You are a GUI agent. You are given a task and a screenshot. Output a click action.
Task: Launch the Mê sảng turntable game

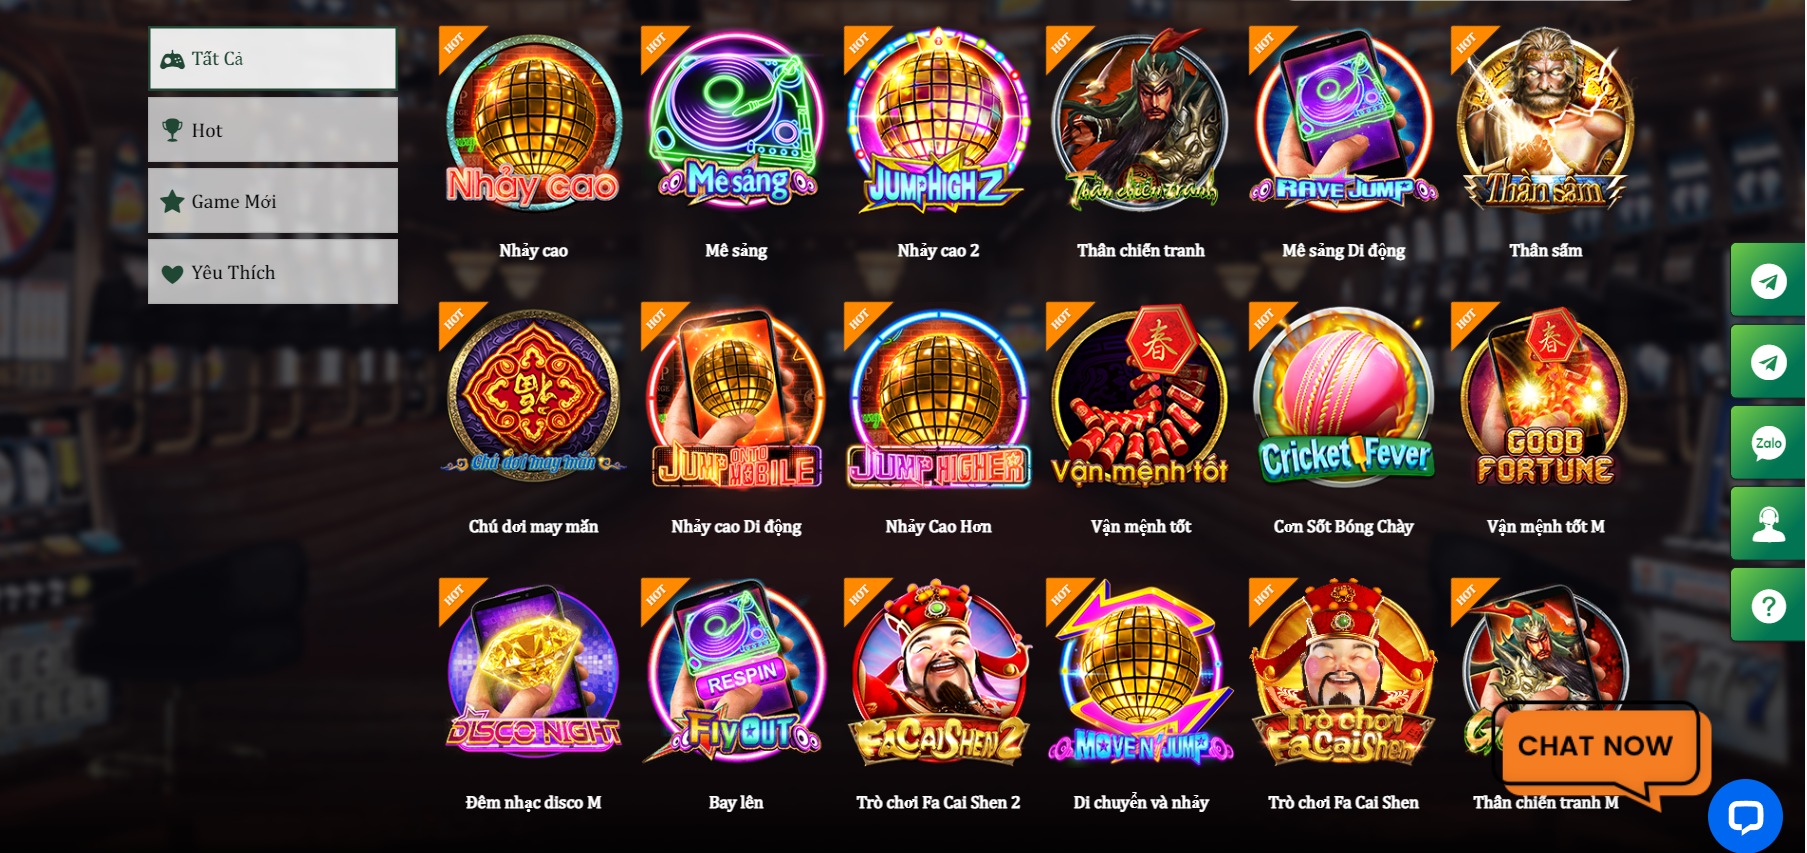(736, 120)
